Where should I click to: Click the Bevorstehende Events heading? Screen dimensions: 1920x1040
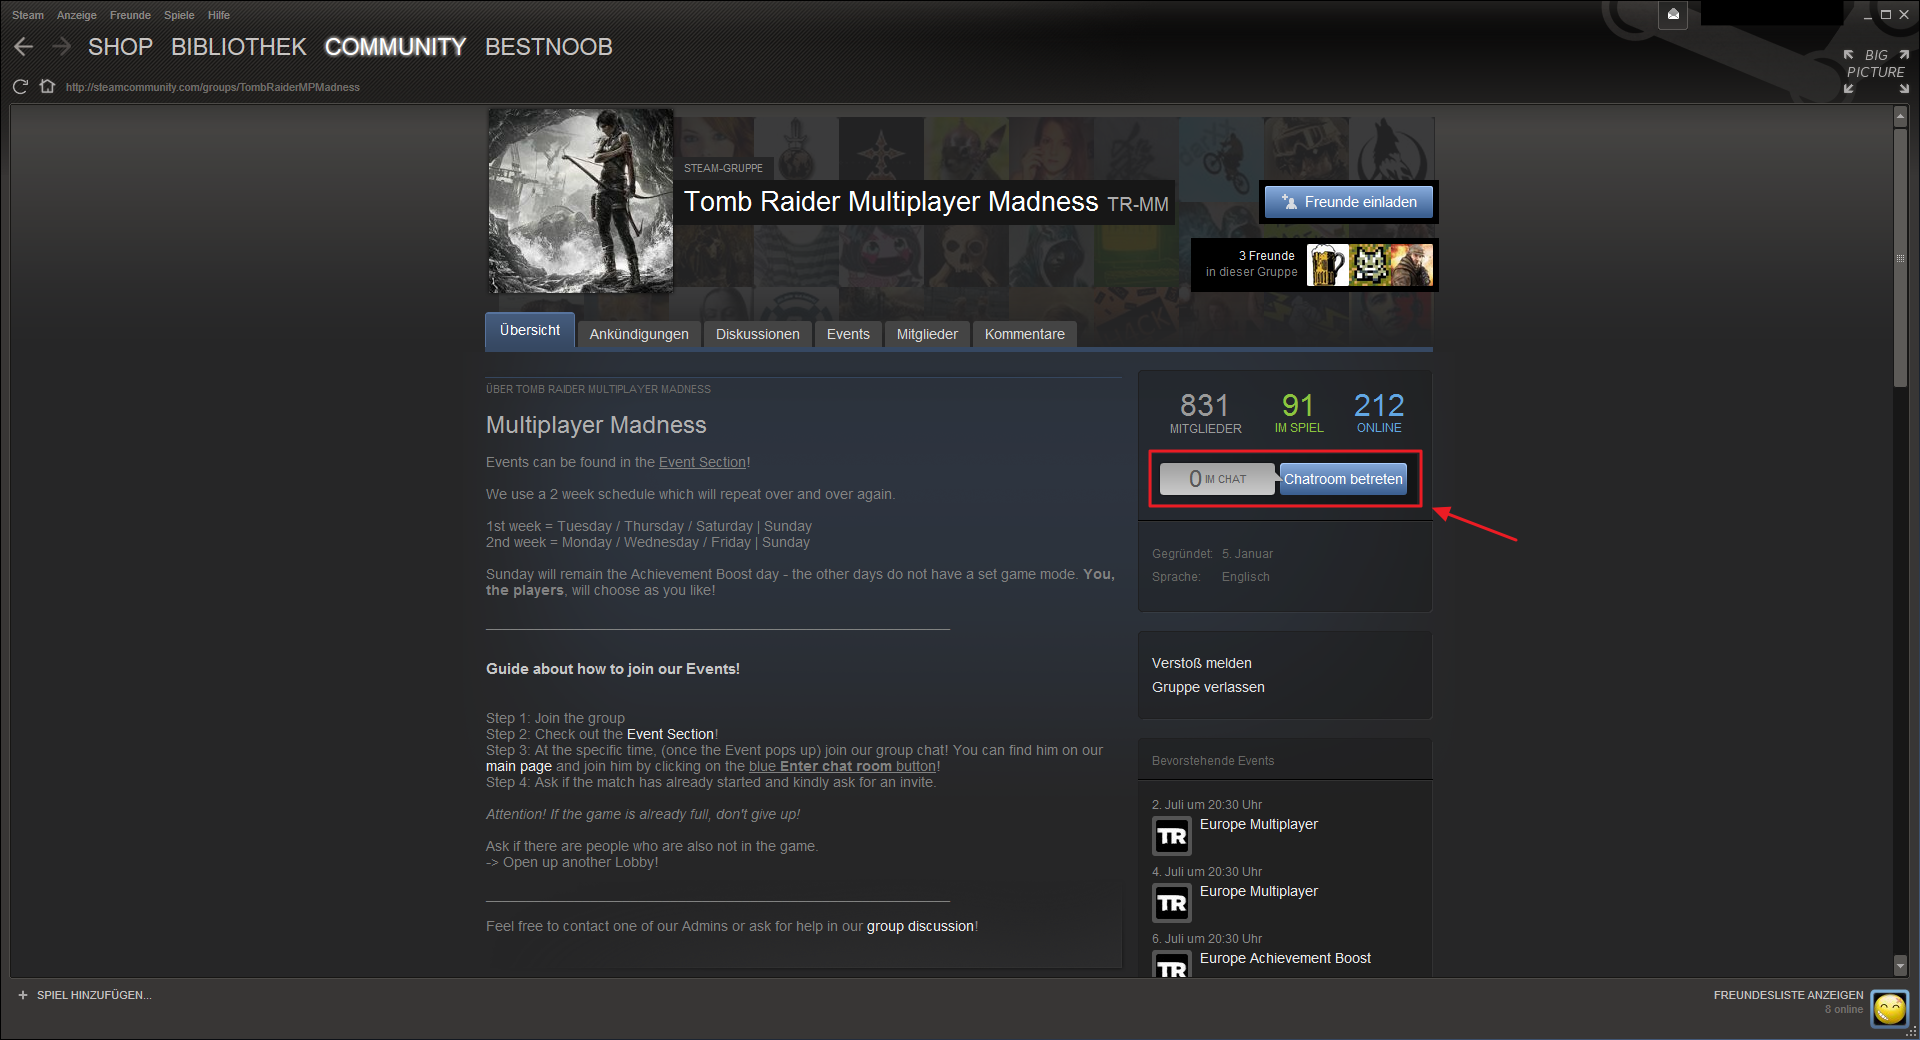point(1213,761)
